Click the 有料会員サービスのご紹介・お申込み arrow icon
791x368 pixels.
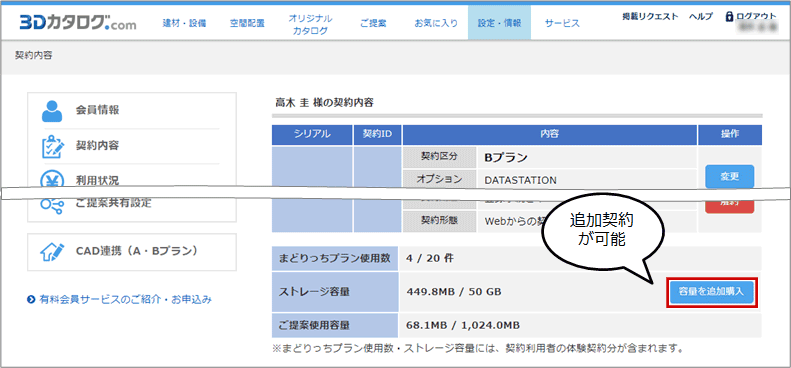tap(31, 300)
